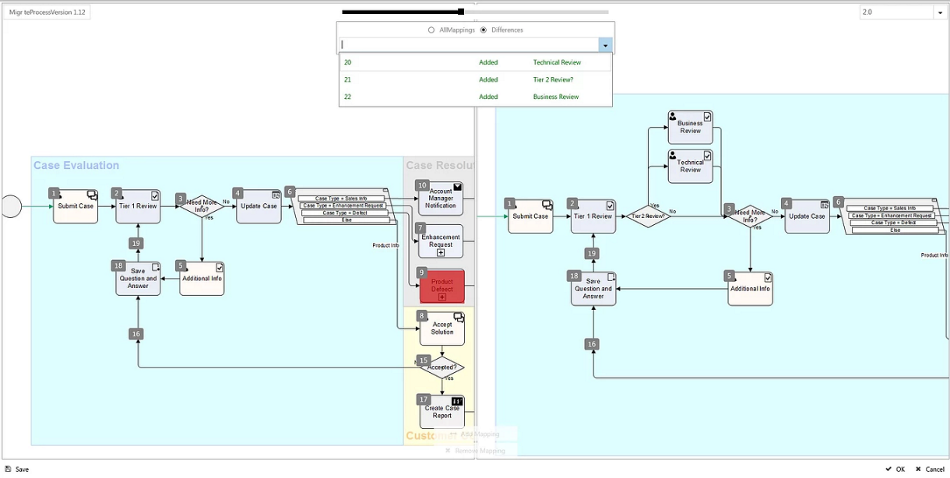Select row 22 Added Business Review
Screen dimensions: 950x478
[x=475, y=96]
